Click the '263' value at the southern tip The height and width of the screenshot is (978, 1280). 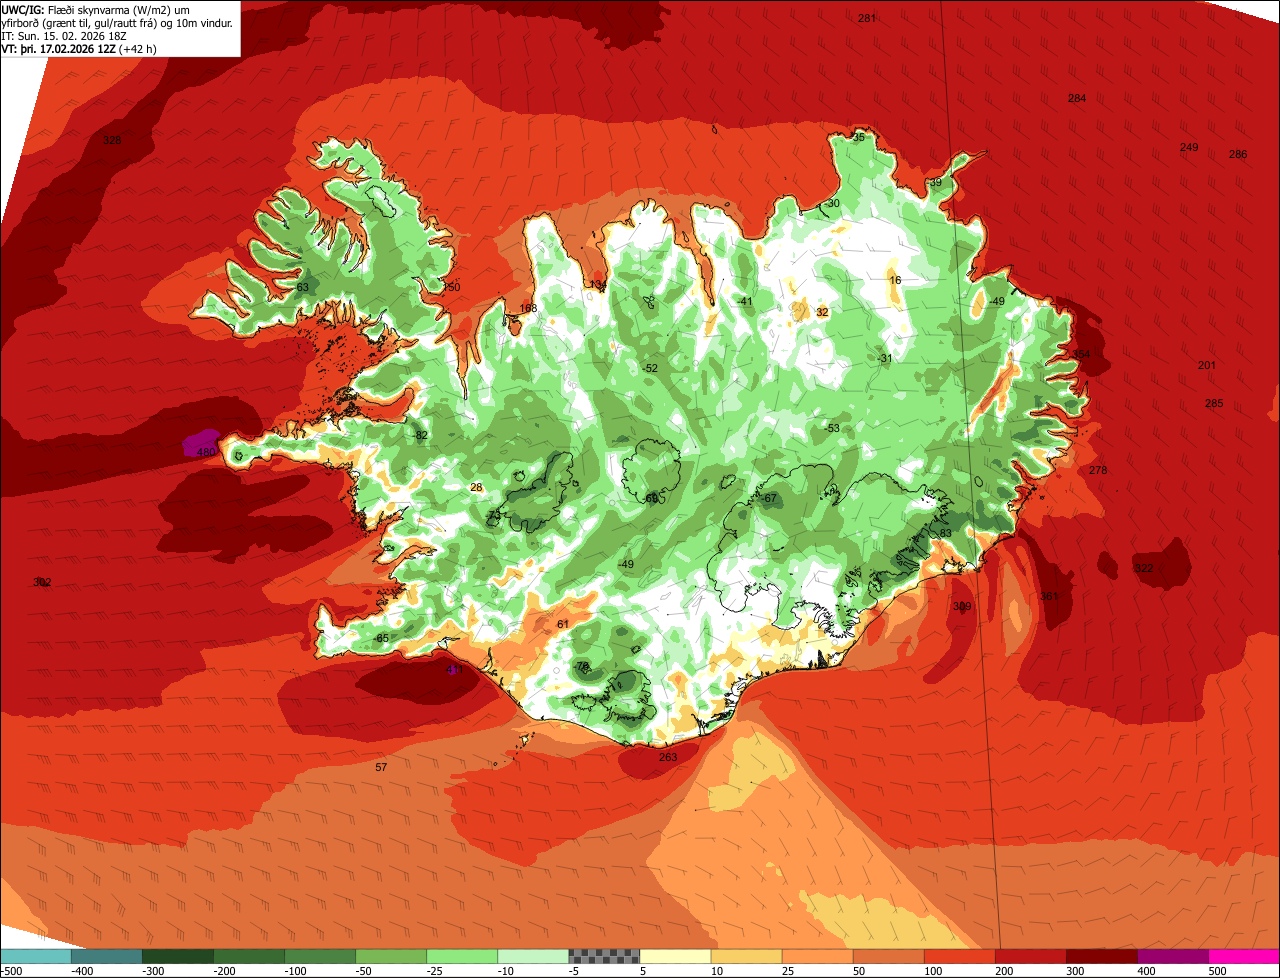[x=668, y=757]
